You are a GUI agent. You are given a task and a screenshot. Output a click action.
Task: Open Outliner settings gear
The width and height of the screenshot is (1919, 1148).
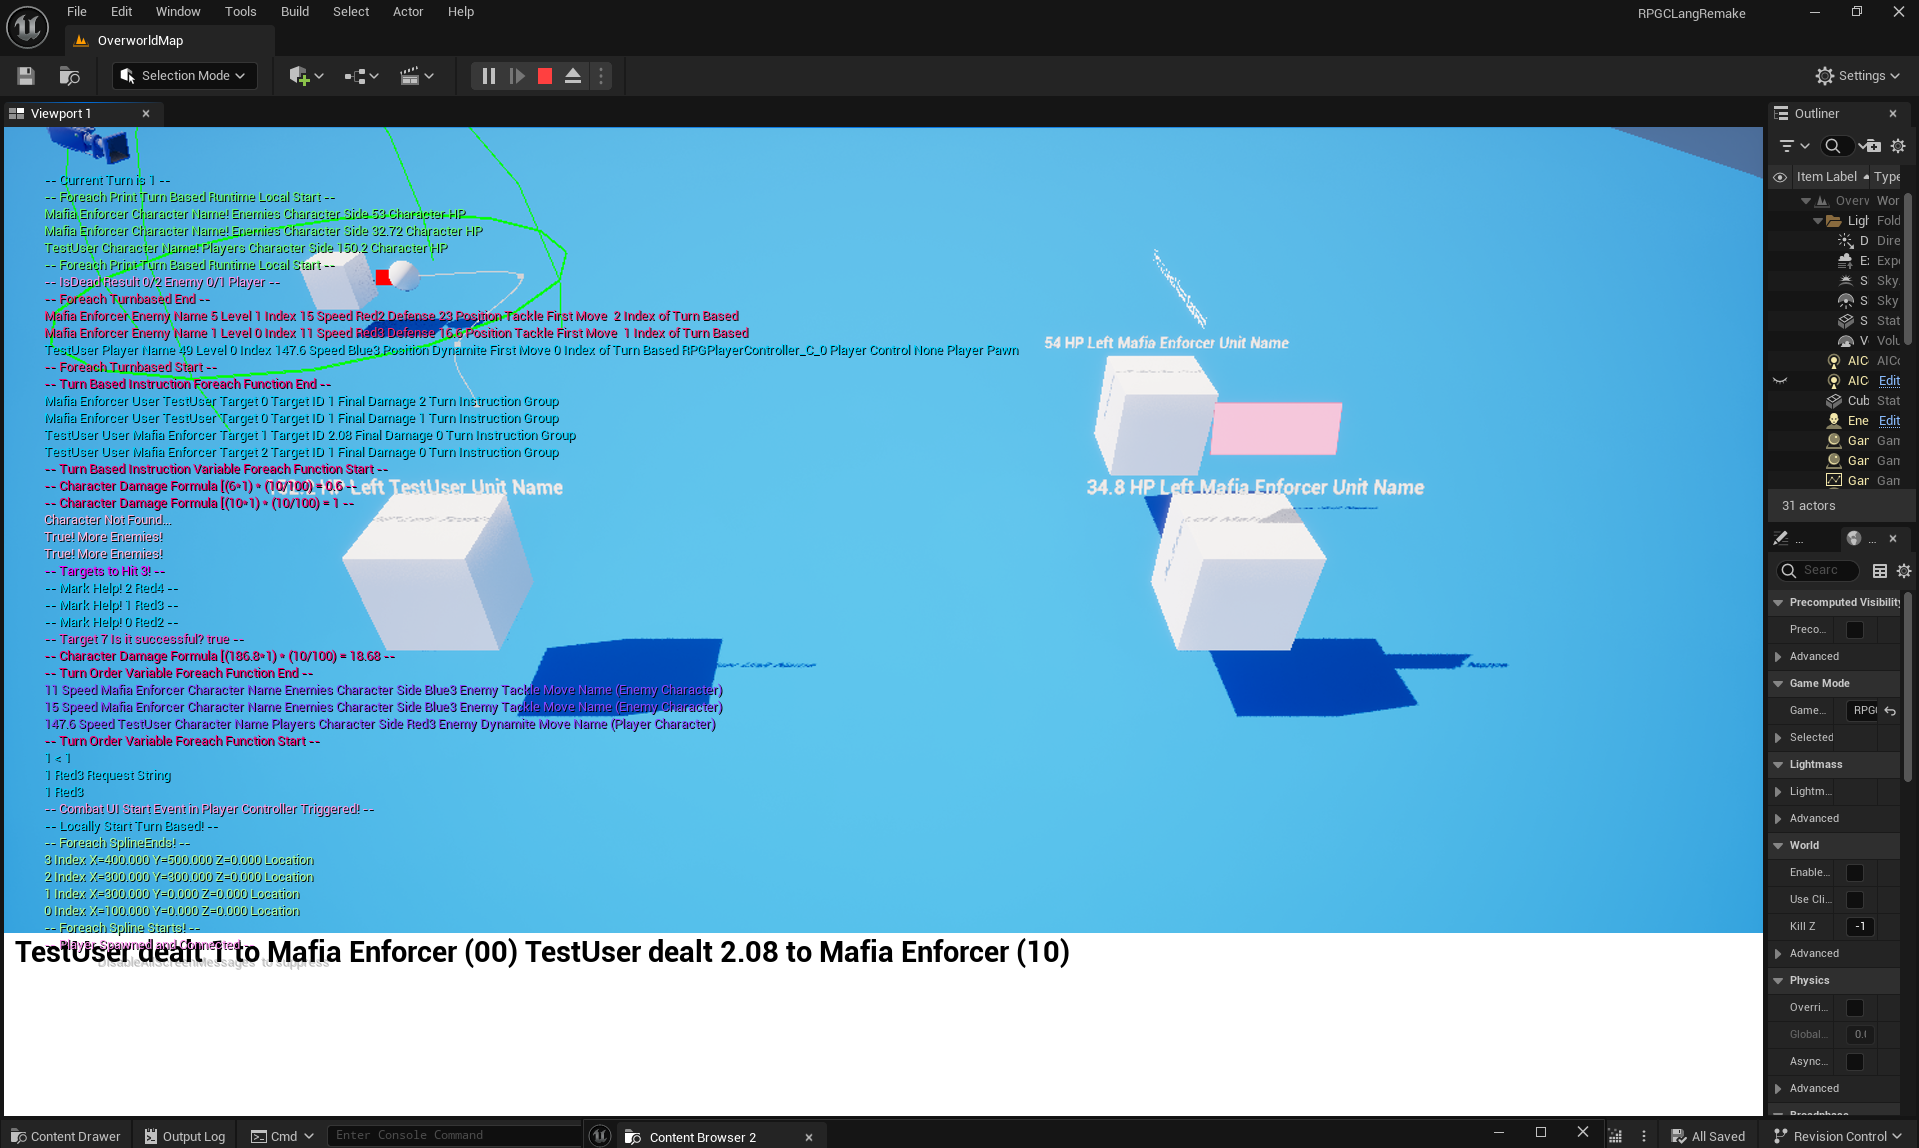pos(1898,146)
